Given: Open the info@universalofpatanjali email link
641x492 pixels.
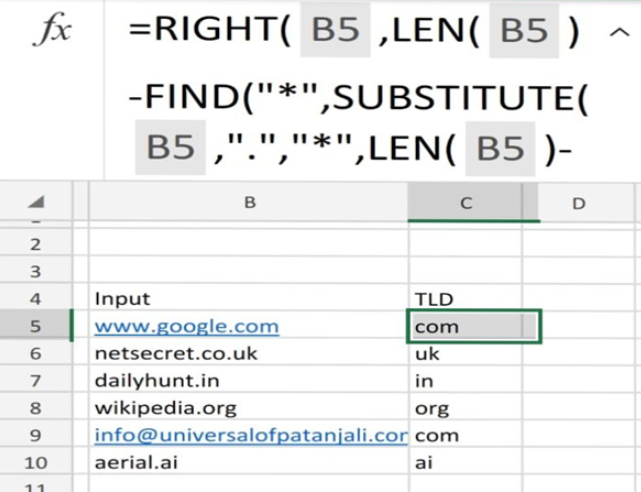Looking at the screenshot, I should point(251,436).
